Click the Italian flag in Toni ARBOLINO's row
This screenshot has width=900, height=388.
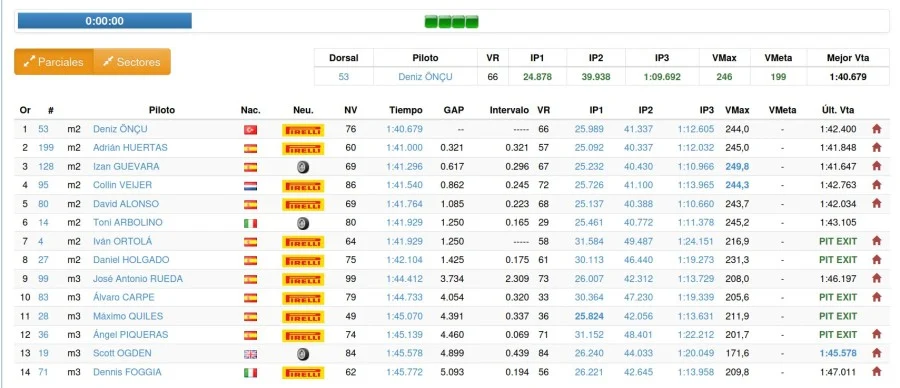pyautogui.click(x=250, y=223)
